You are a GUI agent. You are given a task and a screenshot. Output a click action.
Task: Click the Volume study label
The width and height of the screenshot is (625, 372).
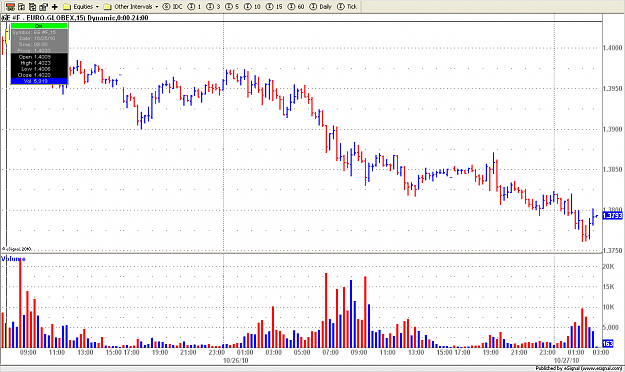point(13,259)
